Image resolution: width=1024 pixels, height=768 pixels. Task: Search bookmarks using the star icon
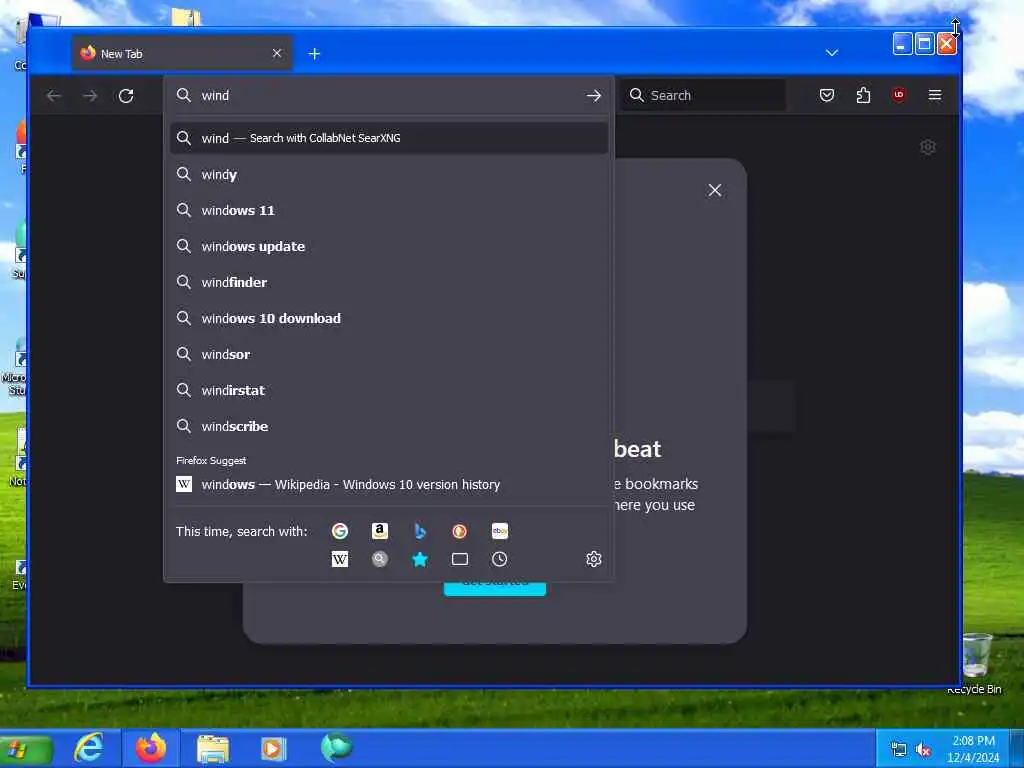pyautogui.click(x=420, y=559)
